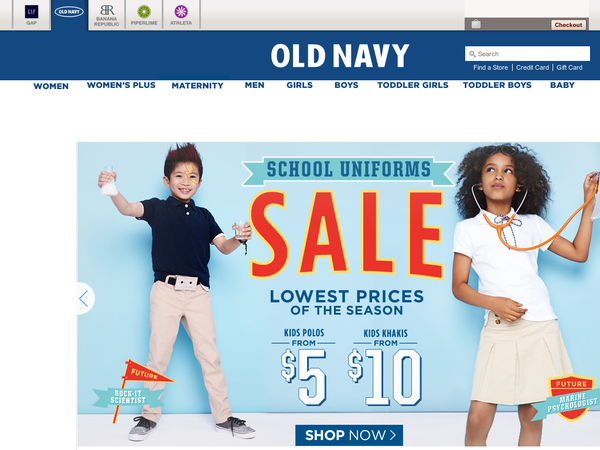Click the Checkout button
Viewport: 600px width, 450px height.
568,24
